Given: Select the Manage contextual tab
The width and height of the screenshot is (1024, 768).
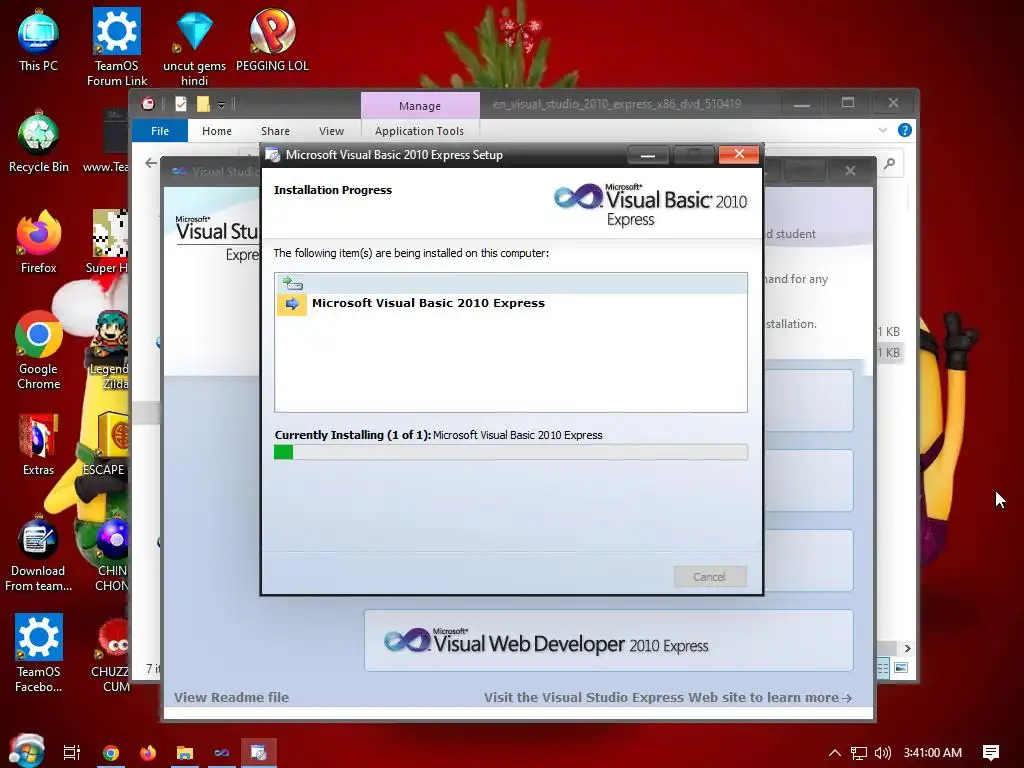Looking at the screenshot, I should click(x=420, y=106).
